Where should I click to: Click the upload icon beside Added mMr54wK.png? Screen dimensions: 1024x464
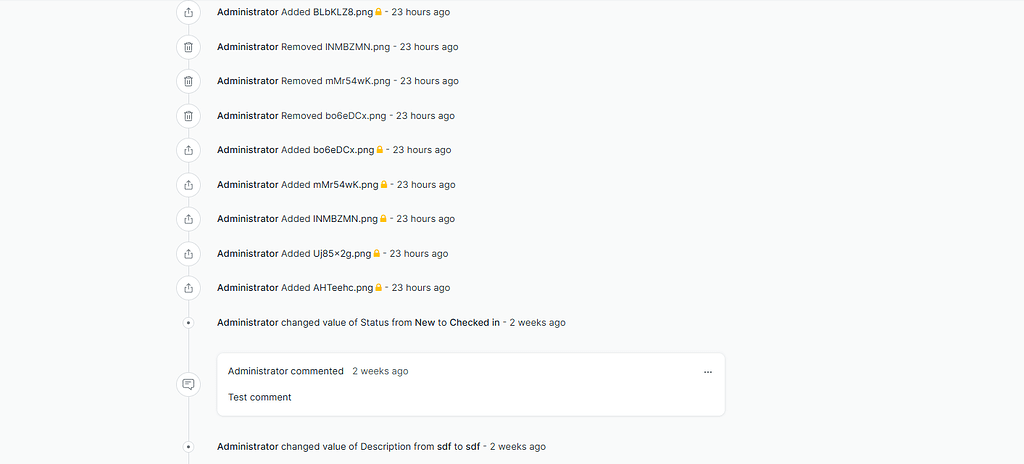click(x=188, y=185)
